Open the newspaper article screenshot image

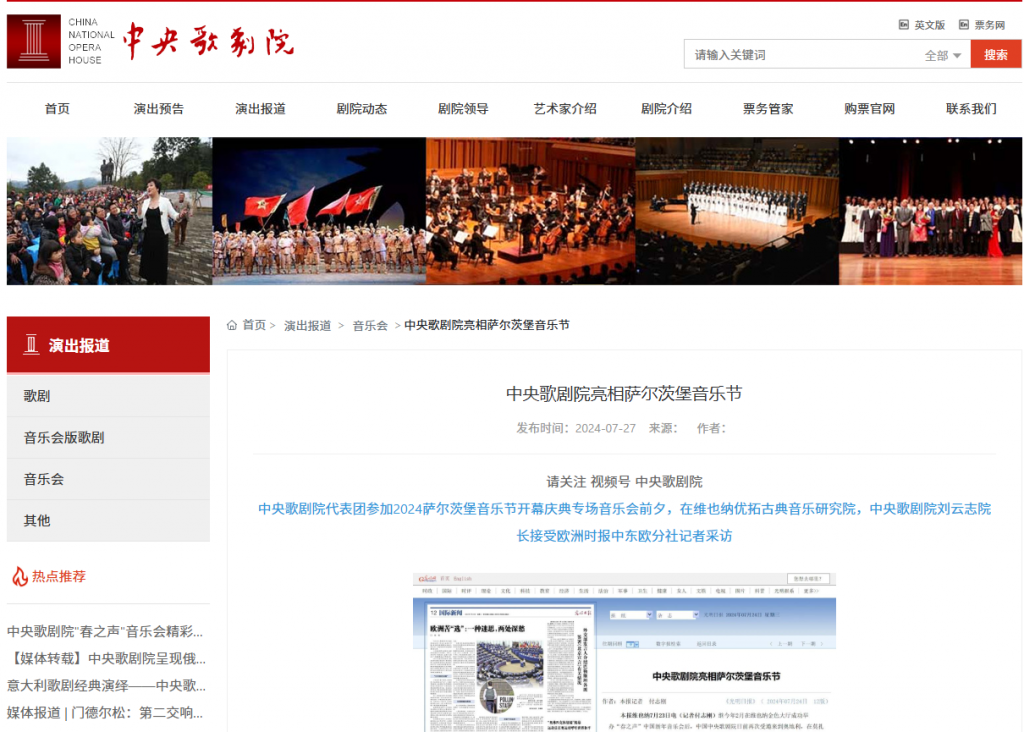pyautogui.click(x=624, y=652)
